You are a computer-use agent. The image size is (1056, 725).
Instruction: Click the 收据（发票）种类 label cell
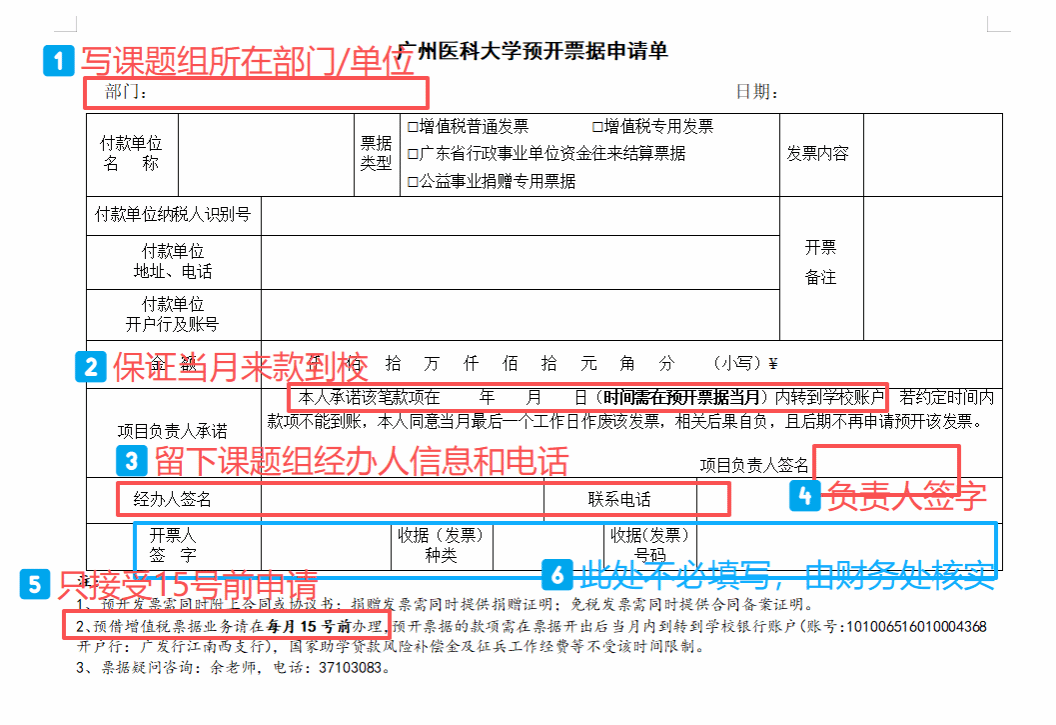tap(442, 546)
